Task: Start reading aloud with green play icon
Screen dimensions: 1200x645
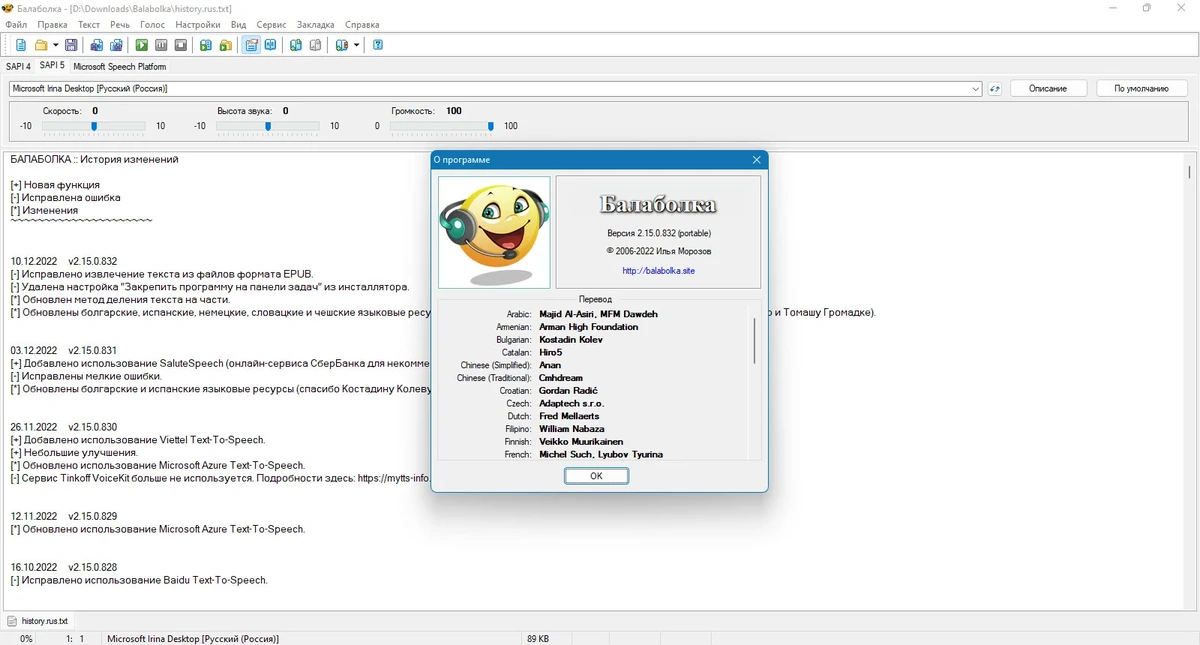Action: pos(142,45)
